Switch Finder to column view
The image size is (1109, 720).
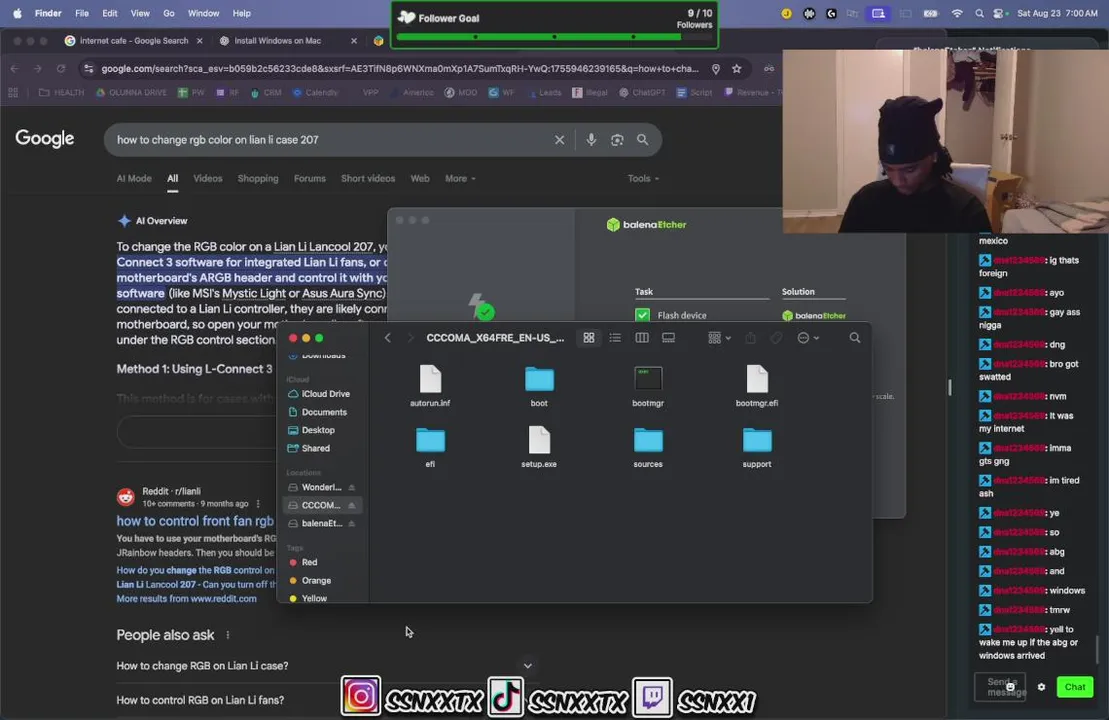pyautogui.click(x=642, y=338)
